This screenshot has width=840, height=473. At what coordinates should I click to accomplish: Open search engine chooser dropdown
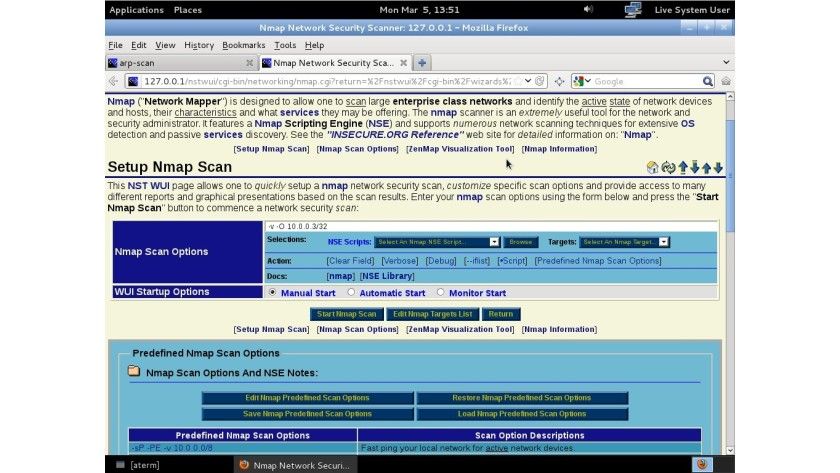coord(582,81)
